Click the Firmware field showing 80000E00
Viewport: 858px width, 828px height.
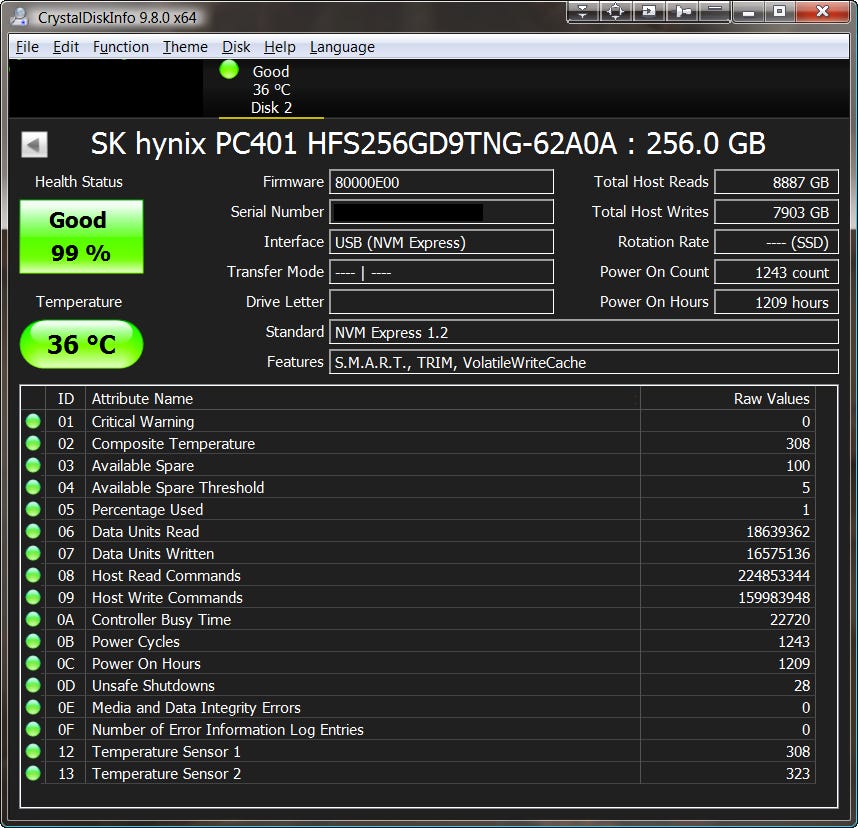[441, 182]
